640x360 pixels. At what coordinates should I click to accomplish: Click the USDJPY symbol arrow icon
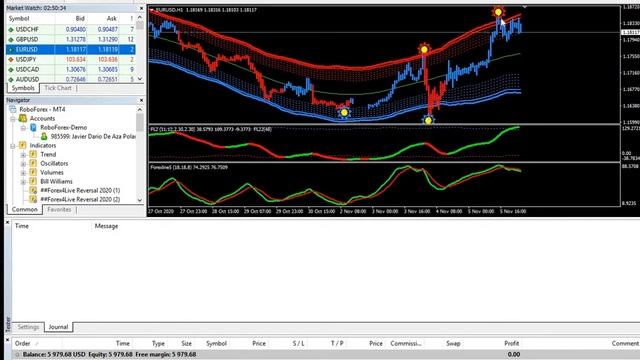tap(11, 60)
